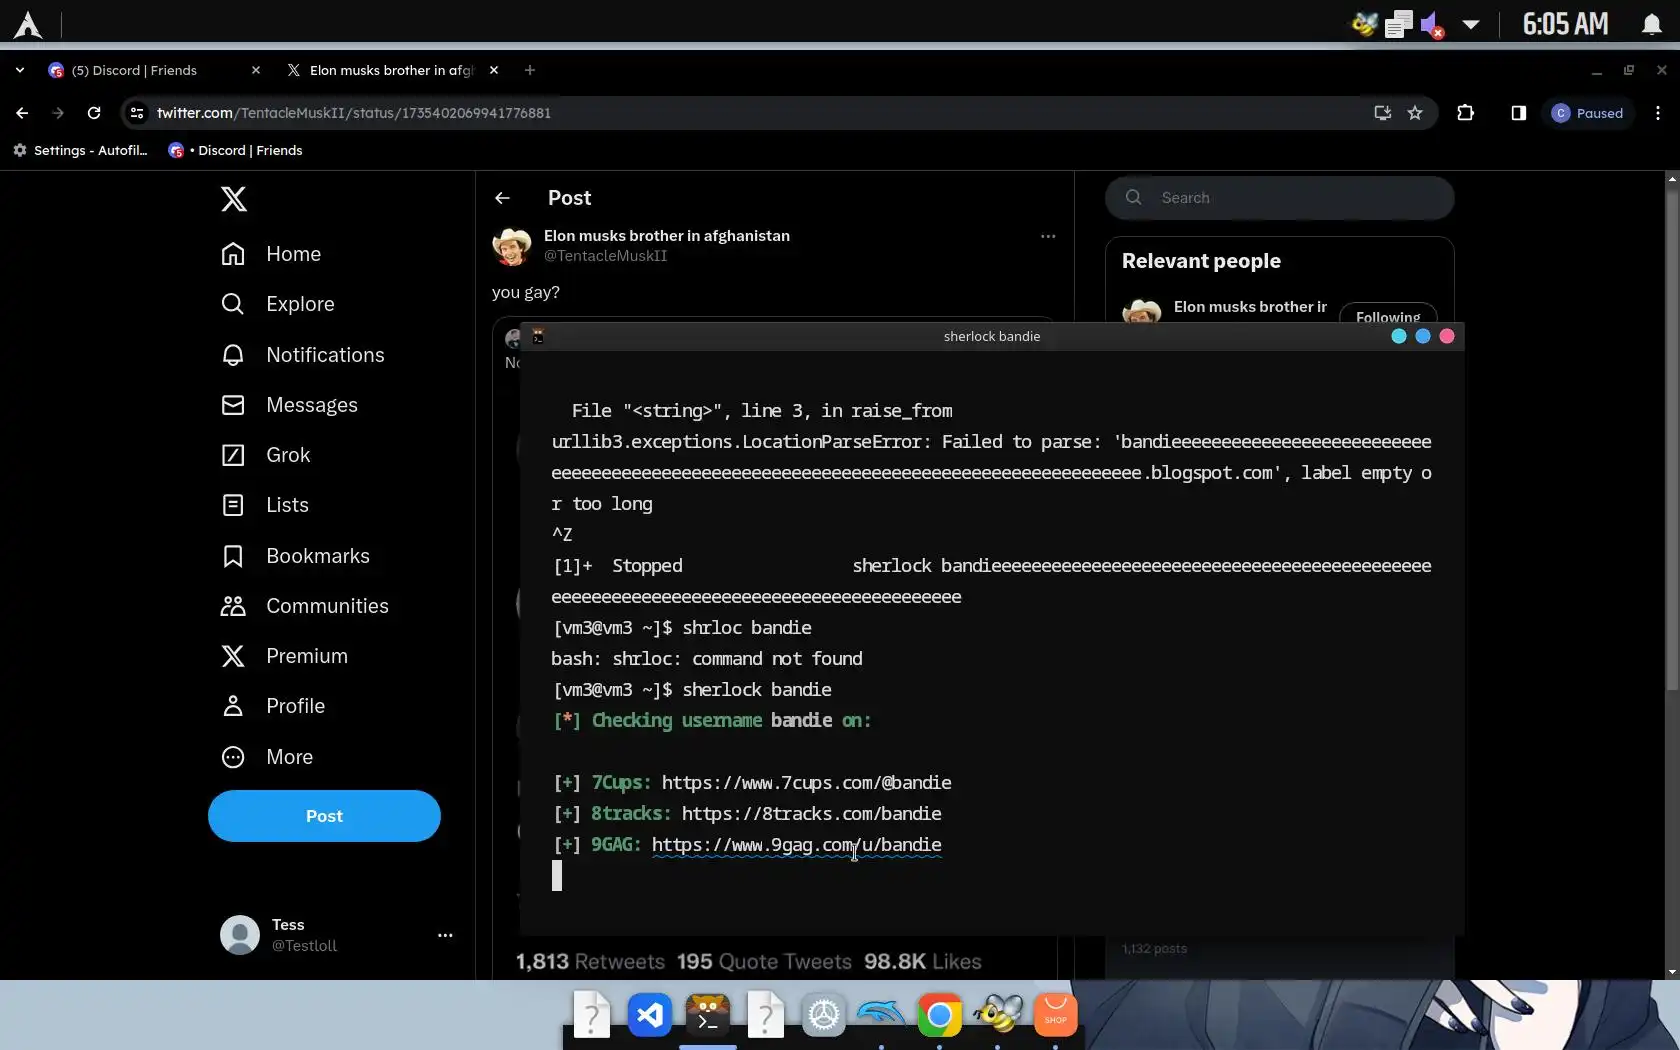Reload the current page

click(94, 113)
